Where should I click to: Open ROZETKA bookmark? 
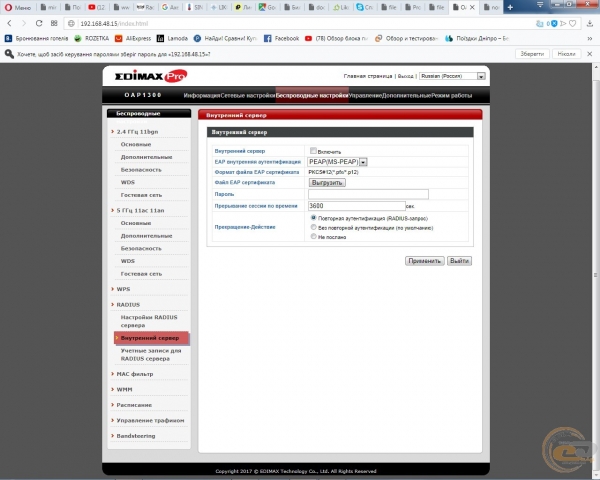(x=92, y=38)
